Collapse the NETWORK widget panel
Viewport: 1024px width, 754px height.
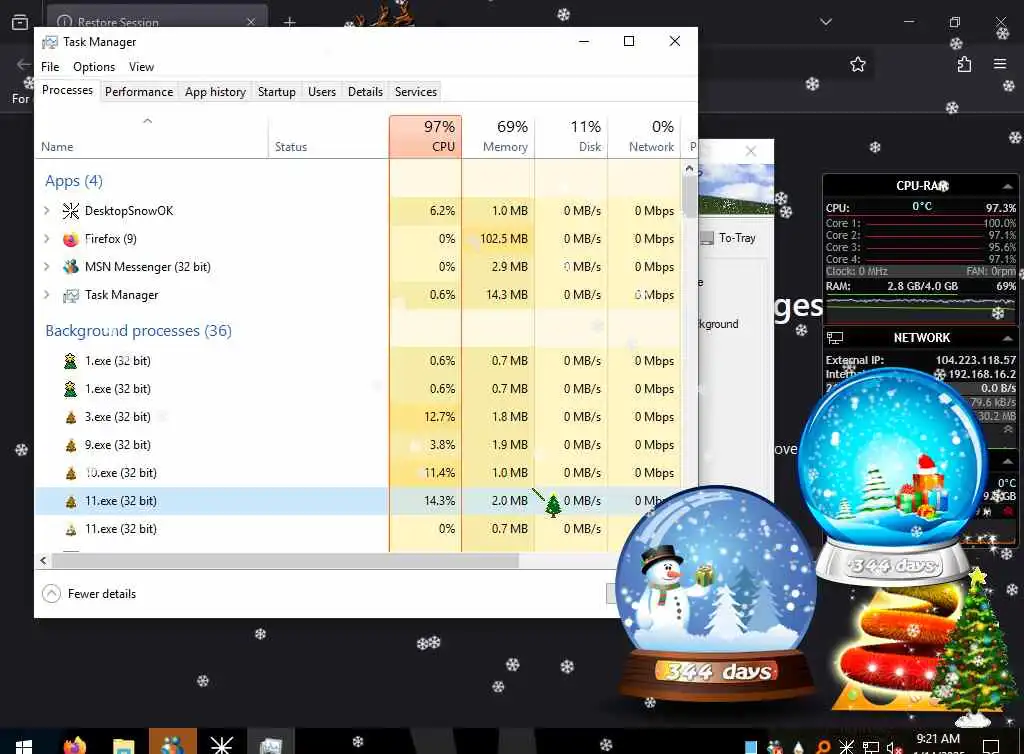pos(1008,338)
